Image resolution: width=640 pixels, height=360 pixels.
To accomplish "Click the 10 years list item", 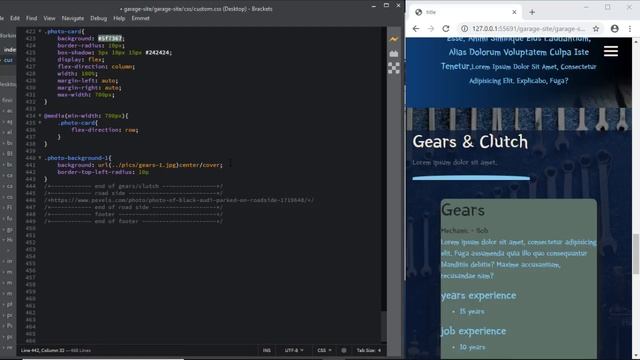I will pyautogui.click(x=472, y=347).
